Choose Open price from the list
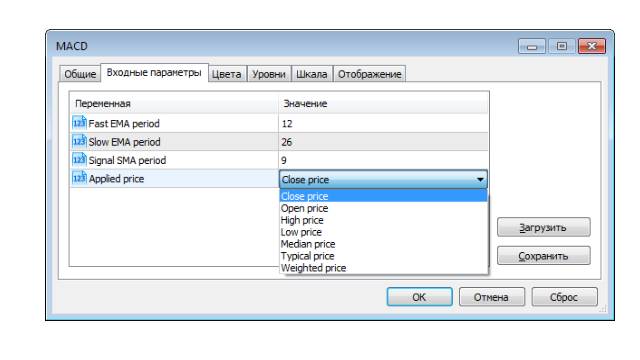The image size is (640, 360). click(384, 208)
